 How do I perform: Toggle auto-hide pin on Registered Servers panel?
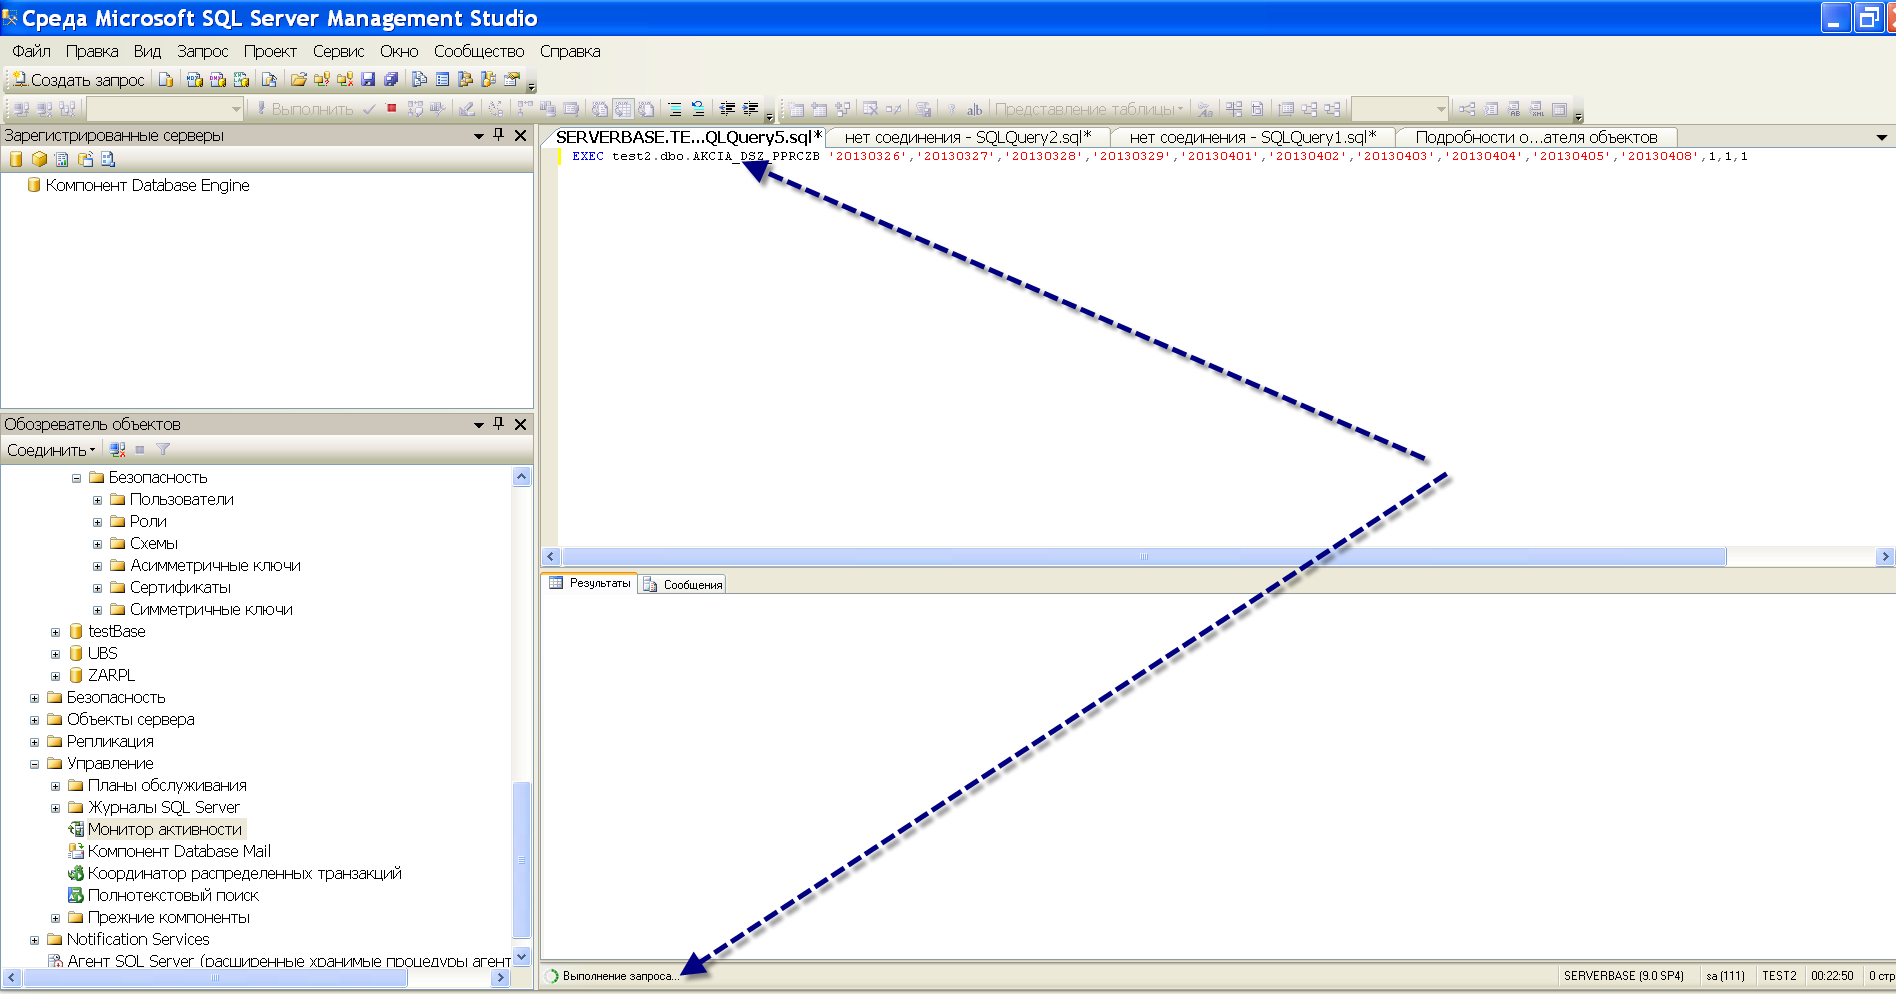[498, 135]
